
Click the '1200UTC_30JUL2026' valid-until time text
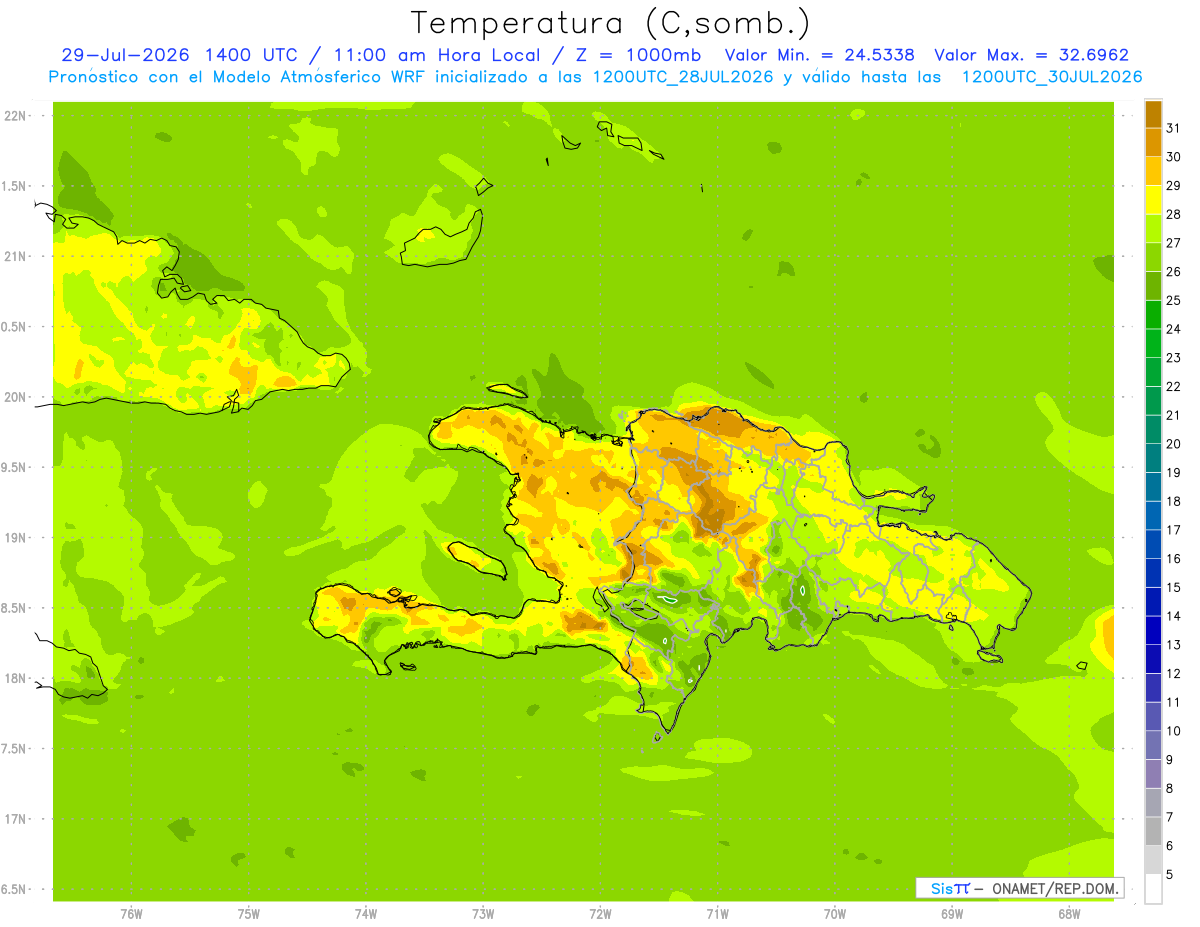[1052, 76]
